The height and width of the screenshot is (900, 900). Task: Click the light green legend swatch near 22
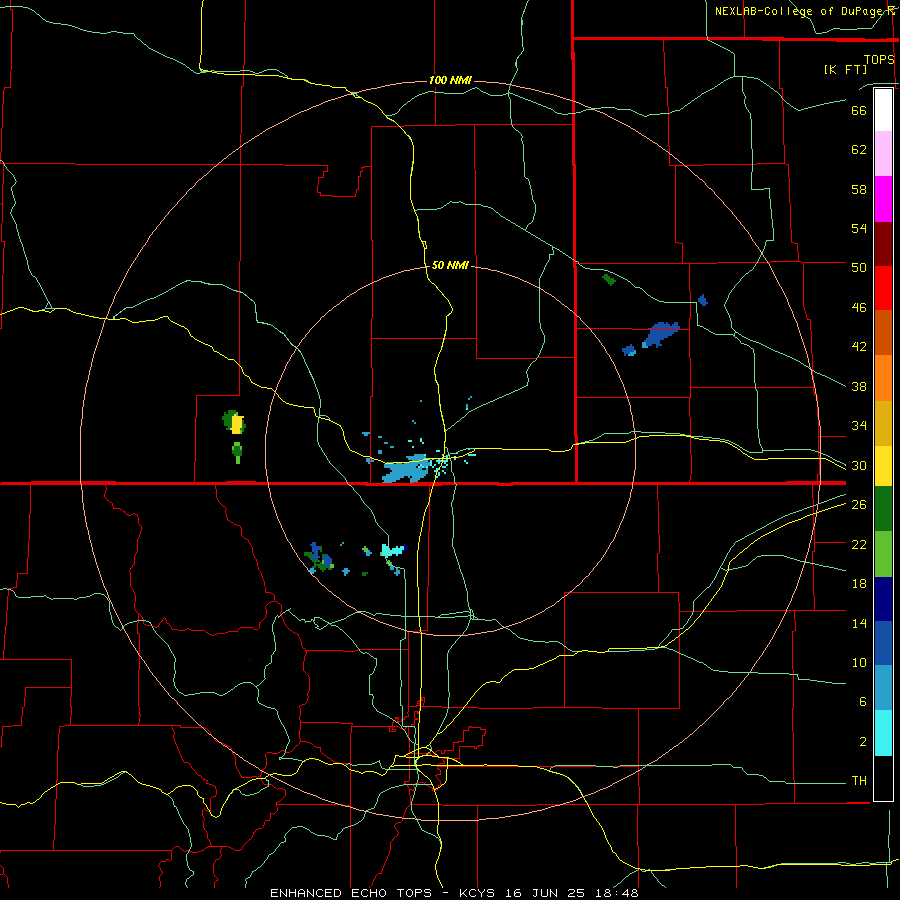(883, 554)
